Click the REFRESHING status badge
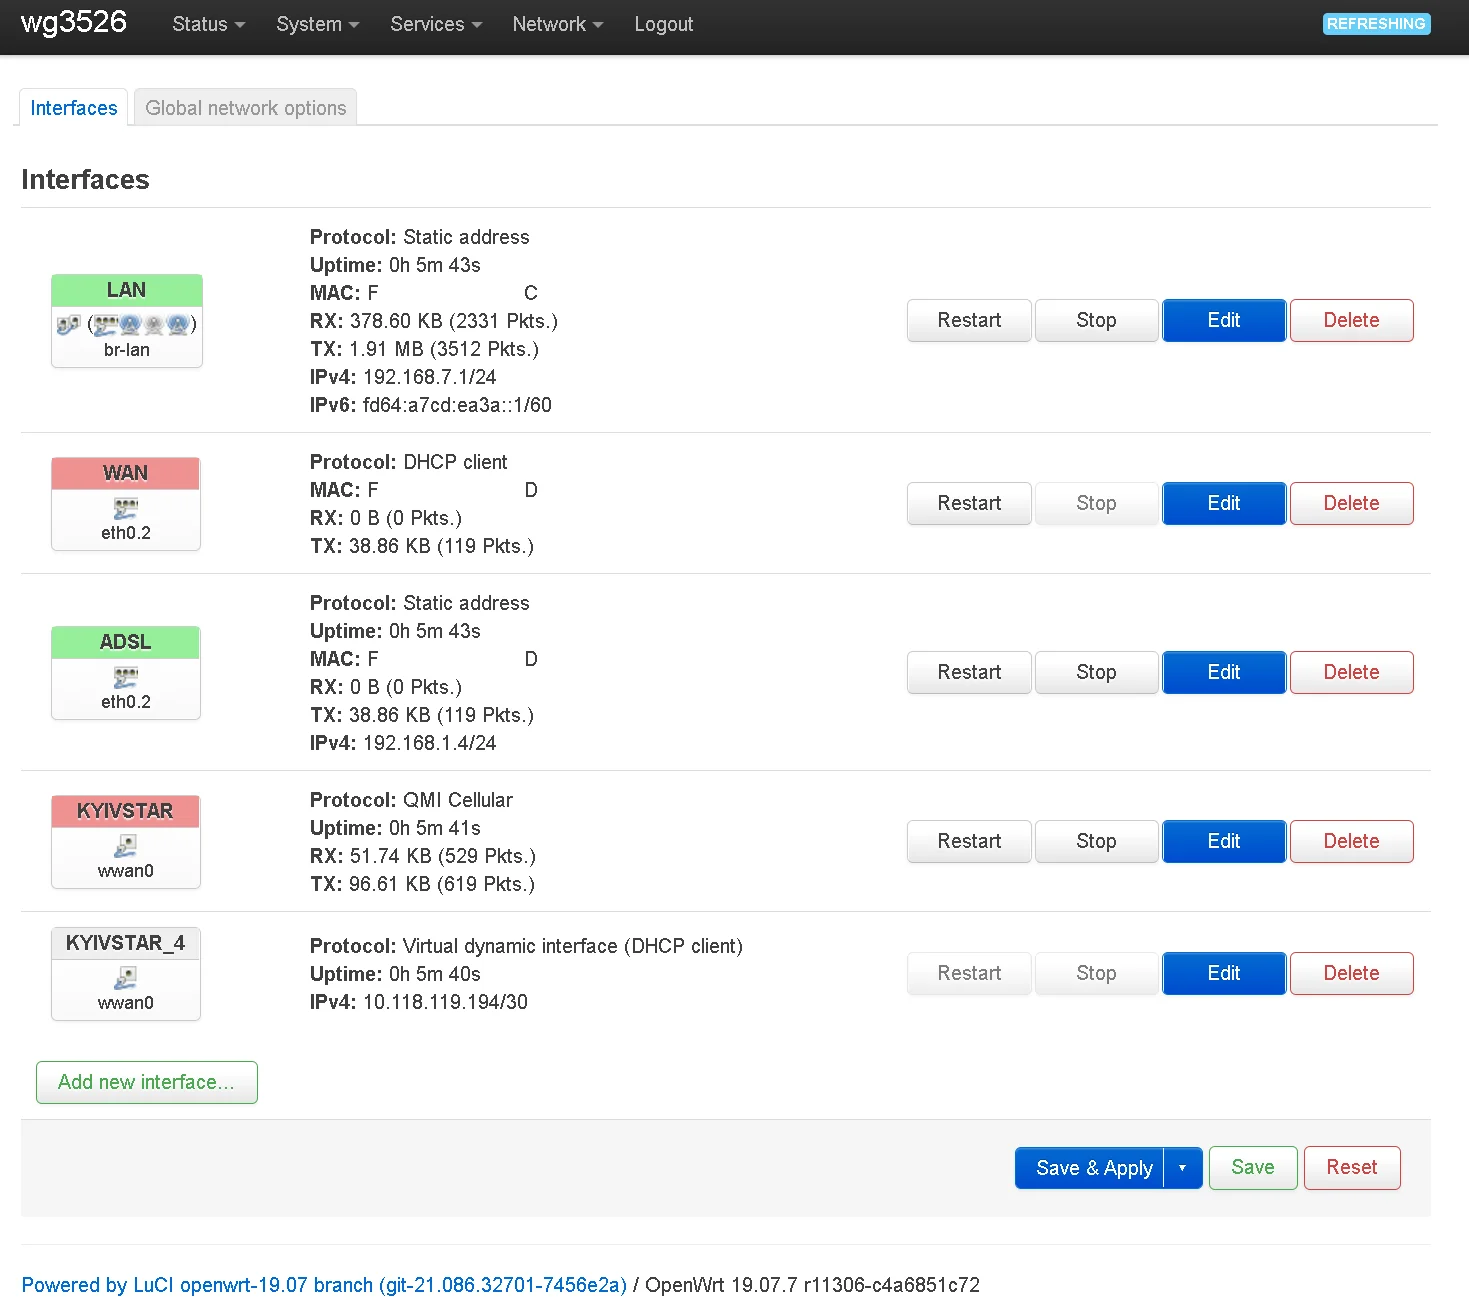This screenshot has width=1469, height=1310. 1376,24
